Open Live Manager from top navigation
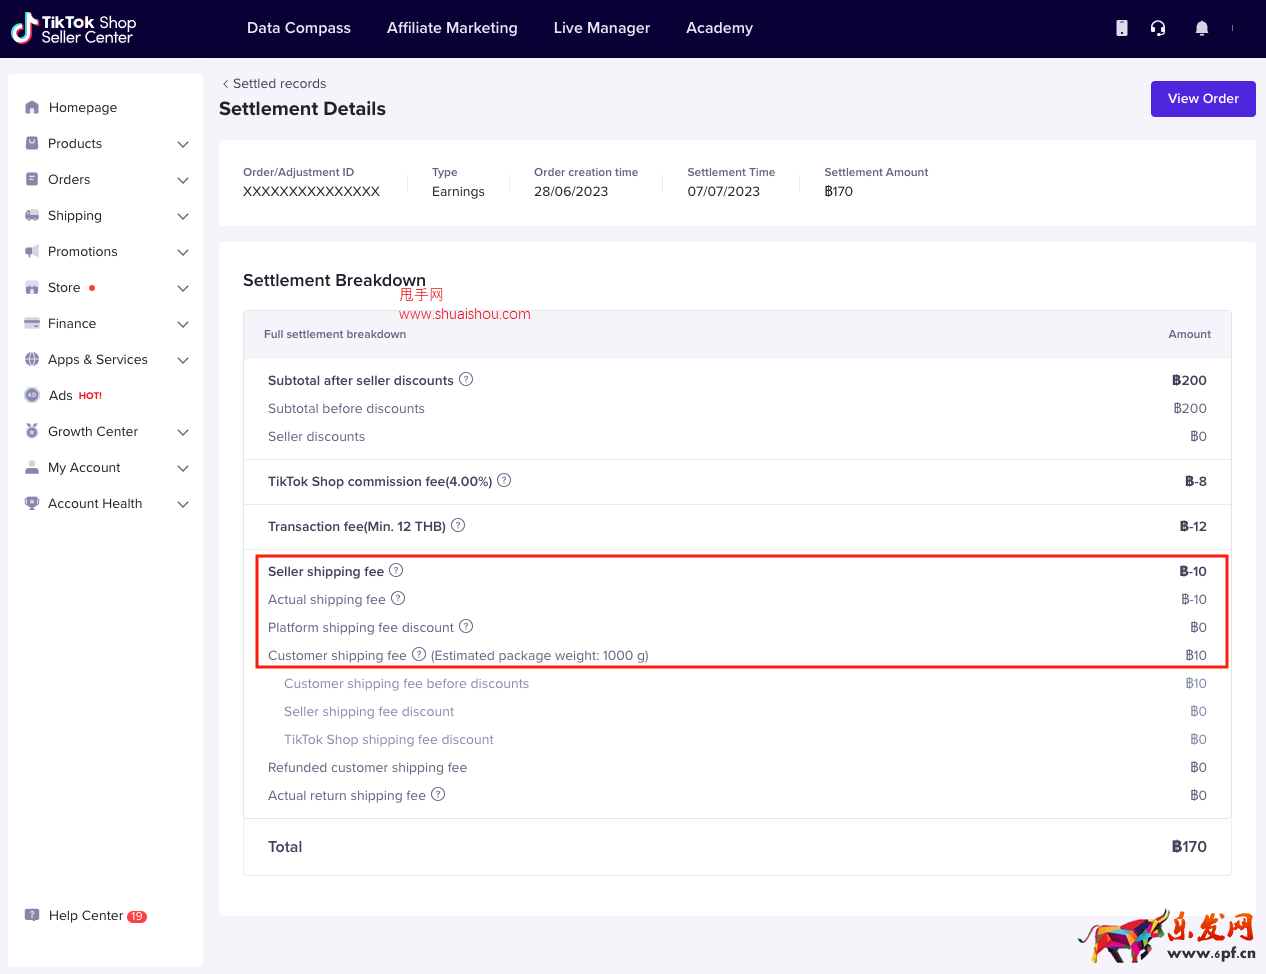The width and height of the screenshot is (1266, 974). click(x=601, y=28)
